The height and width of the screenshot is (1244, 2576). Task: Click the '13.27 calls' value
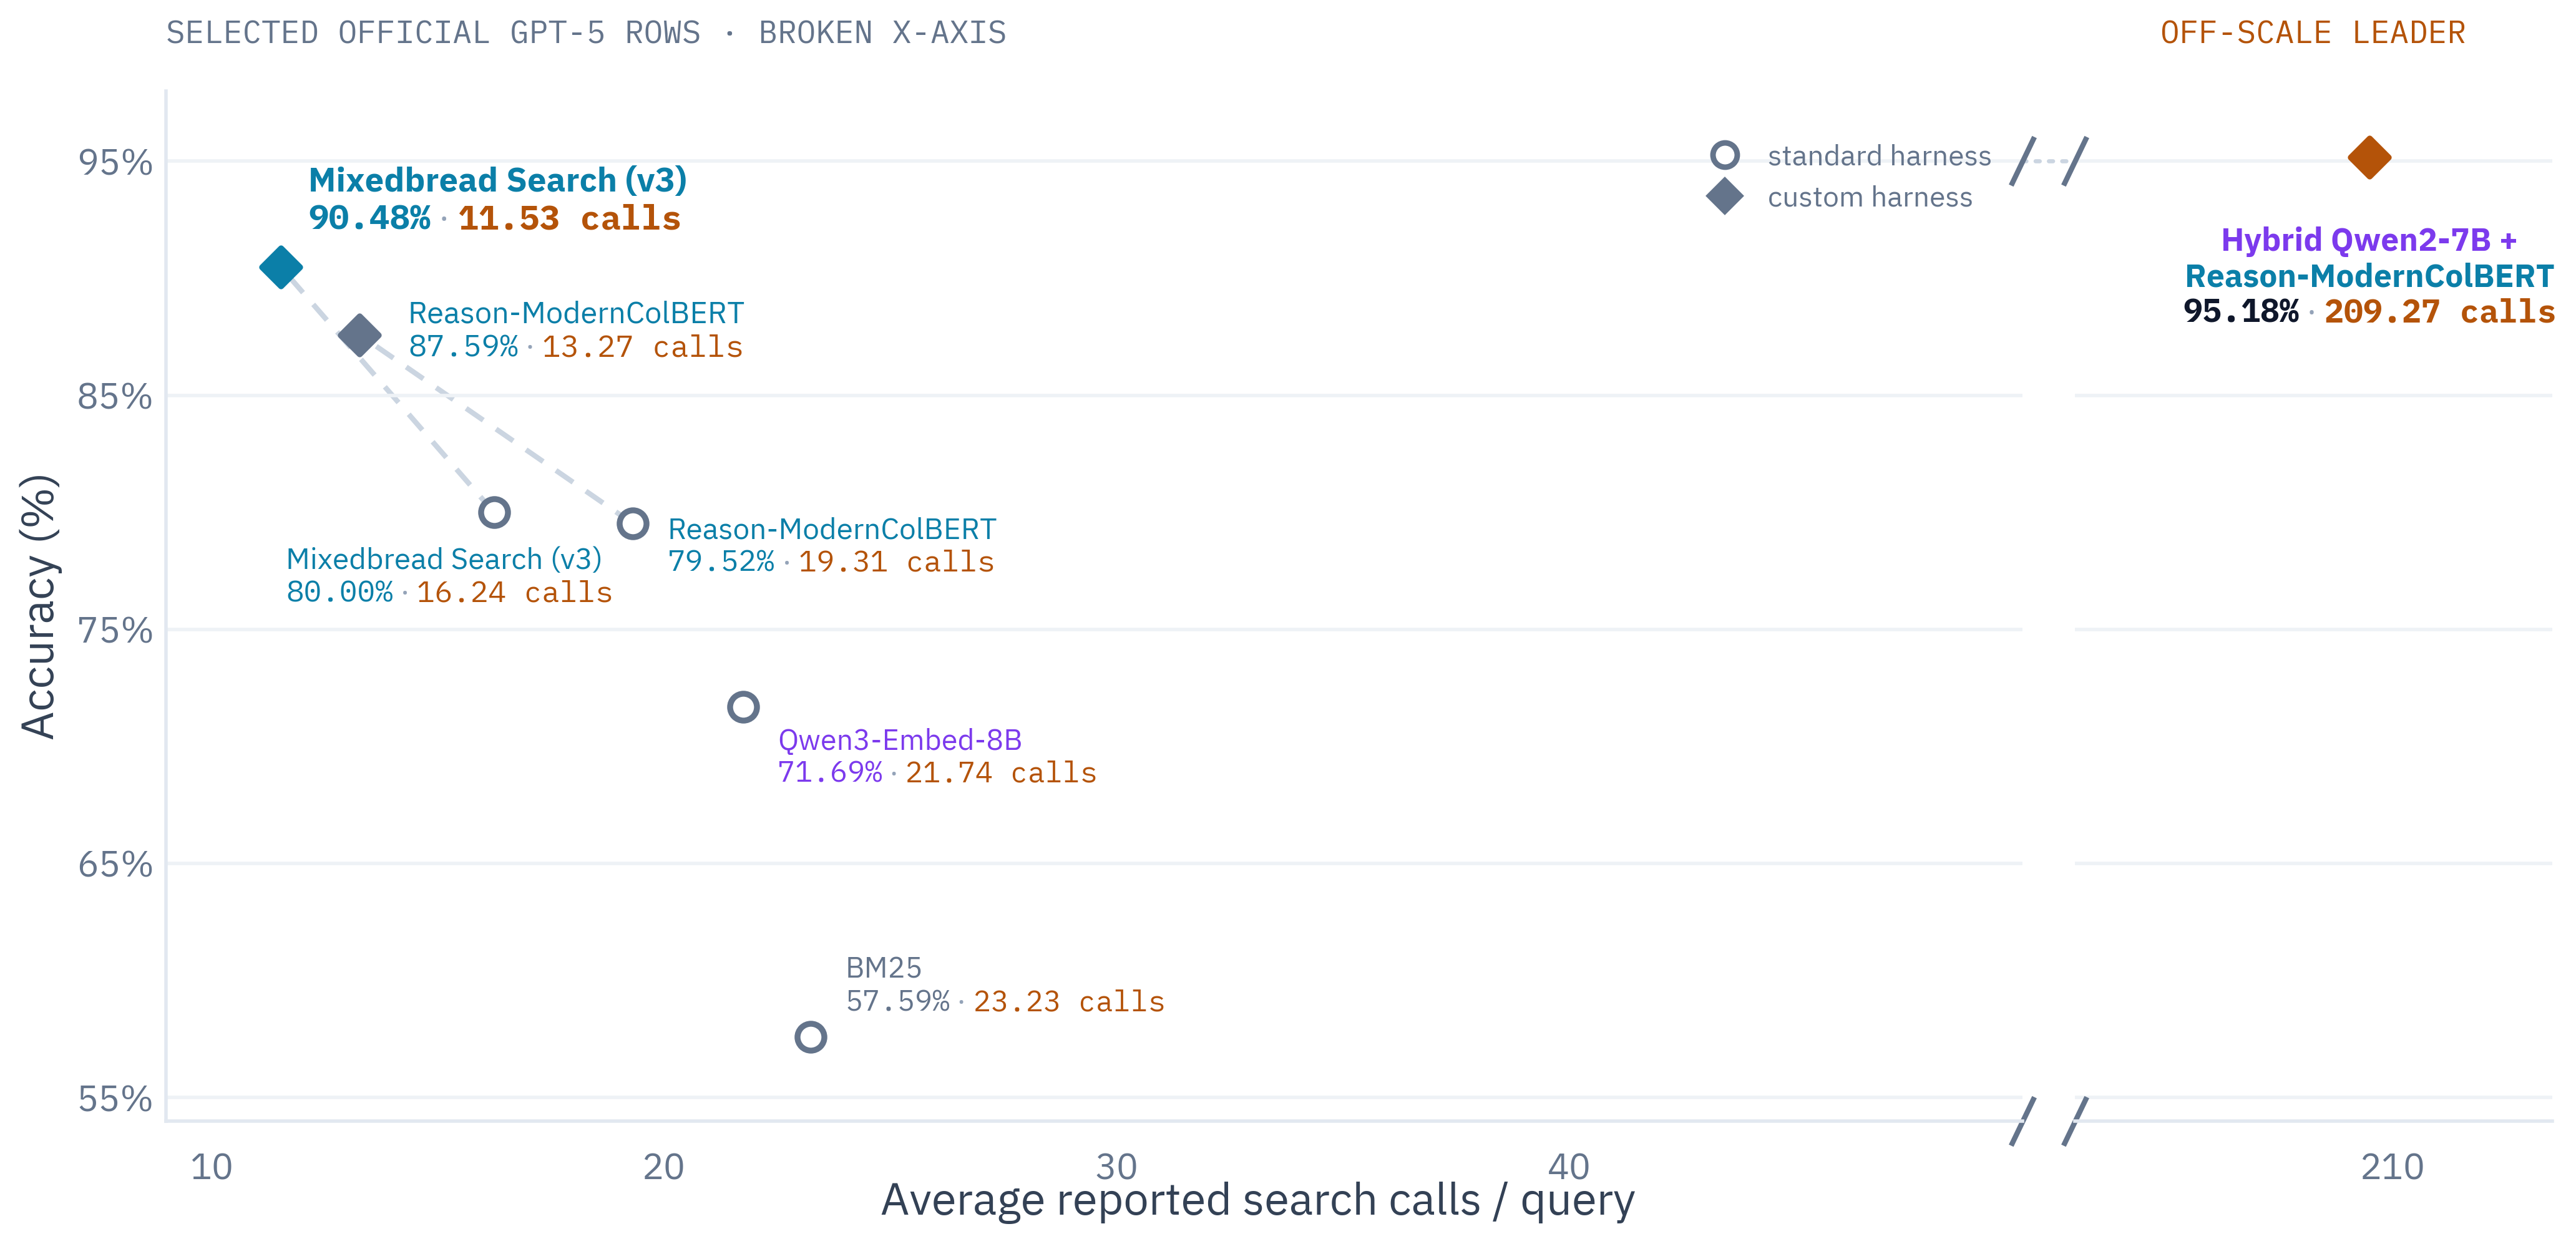pos(642,347)
